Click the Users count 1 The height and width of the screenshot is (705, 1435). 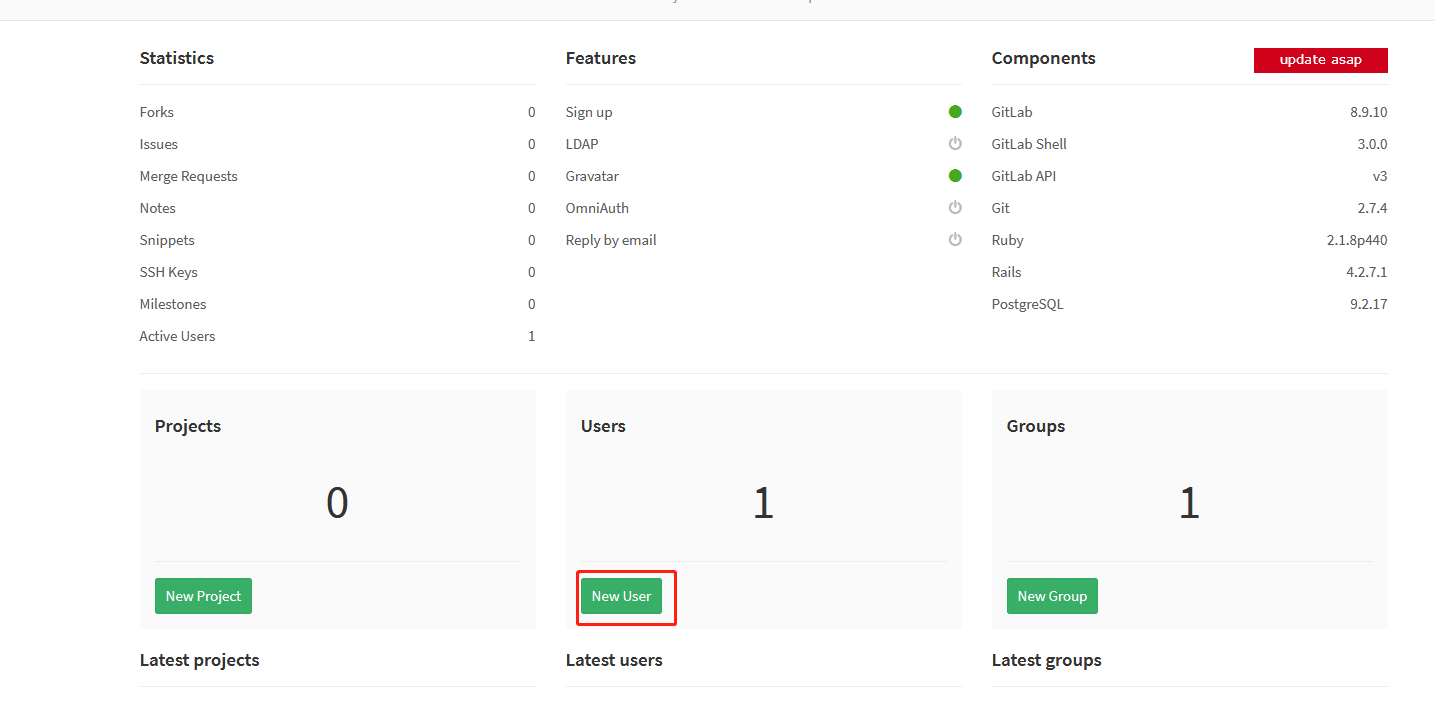pos(763,503)
